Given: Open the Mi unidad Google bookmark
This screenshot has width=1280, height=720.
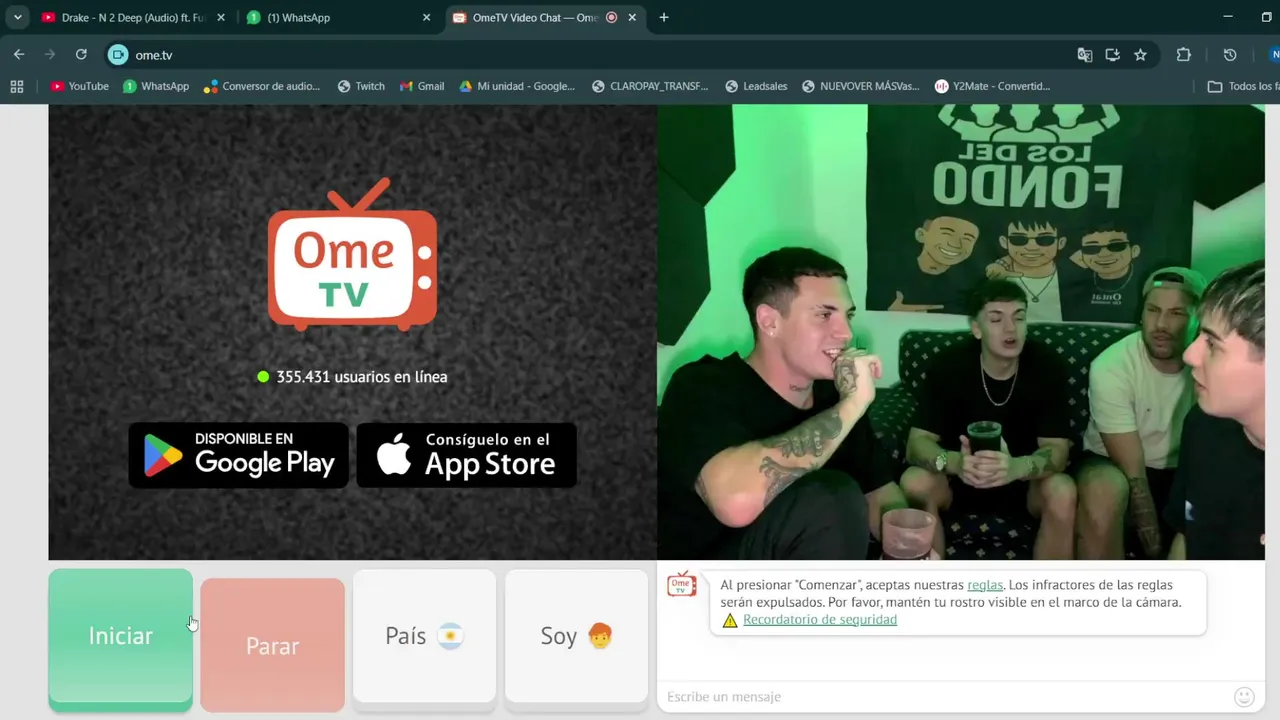Looking at the screenshot, I should (517, 87).
